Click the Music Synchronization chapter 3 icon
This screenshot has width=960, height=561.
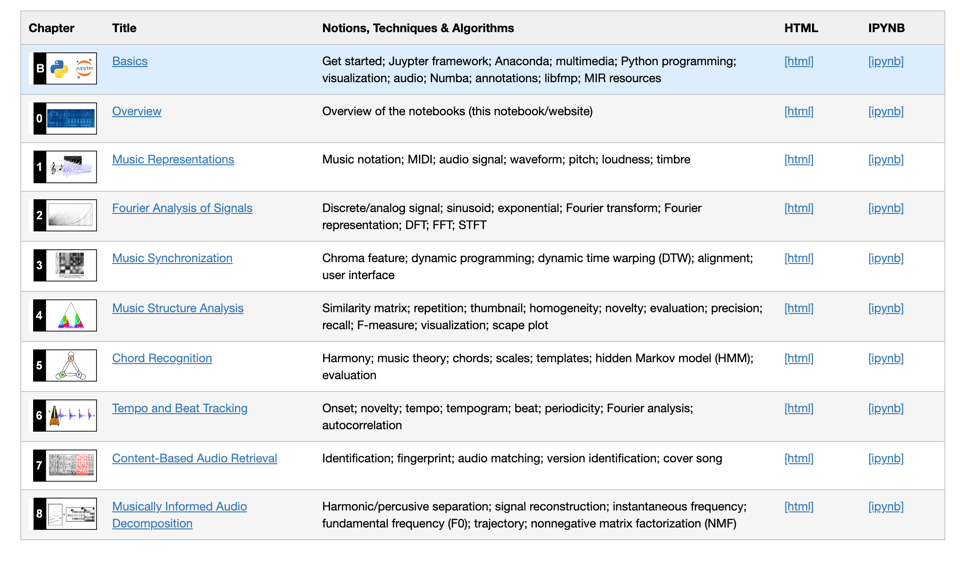pyautogui.click(x=65, y=265)
